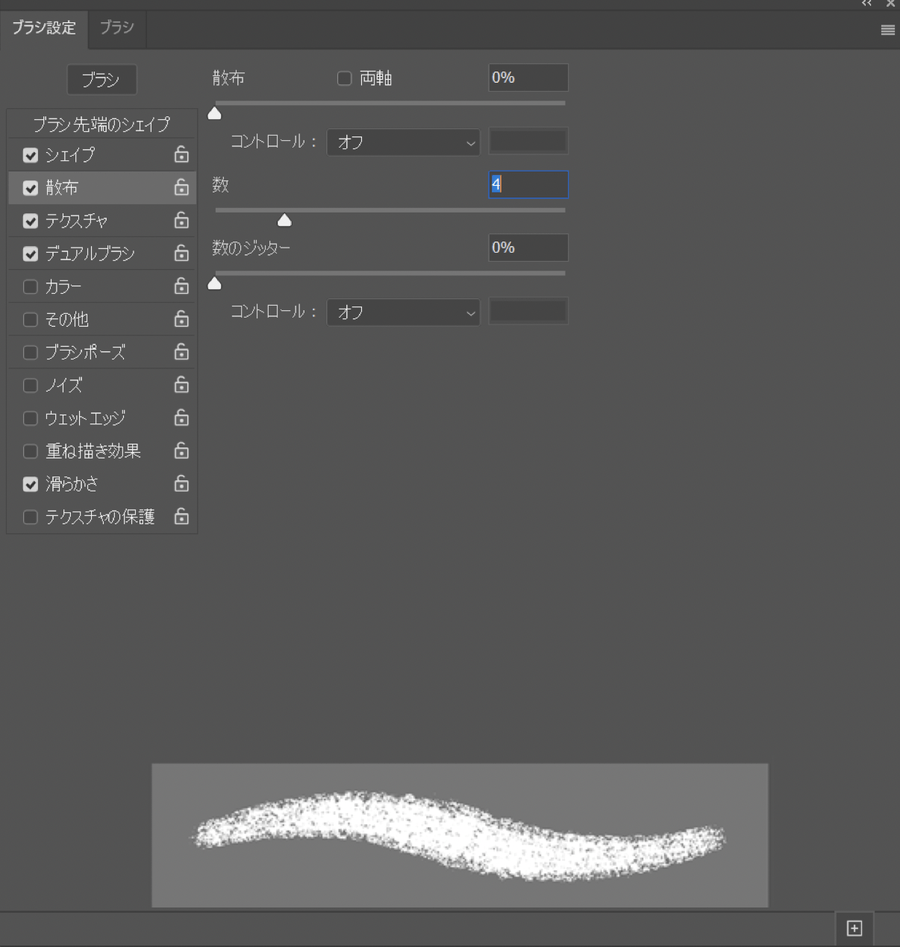Open 散布 コントロール dropdown
This screenshot has height=947, width=900.
(403, 143)
